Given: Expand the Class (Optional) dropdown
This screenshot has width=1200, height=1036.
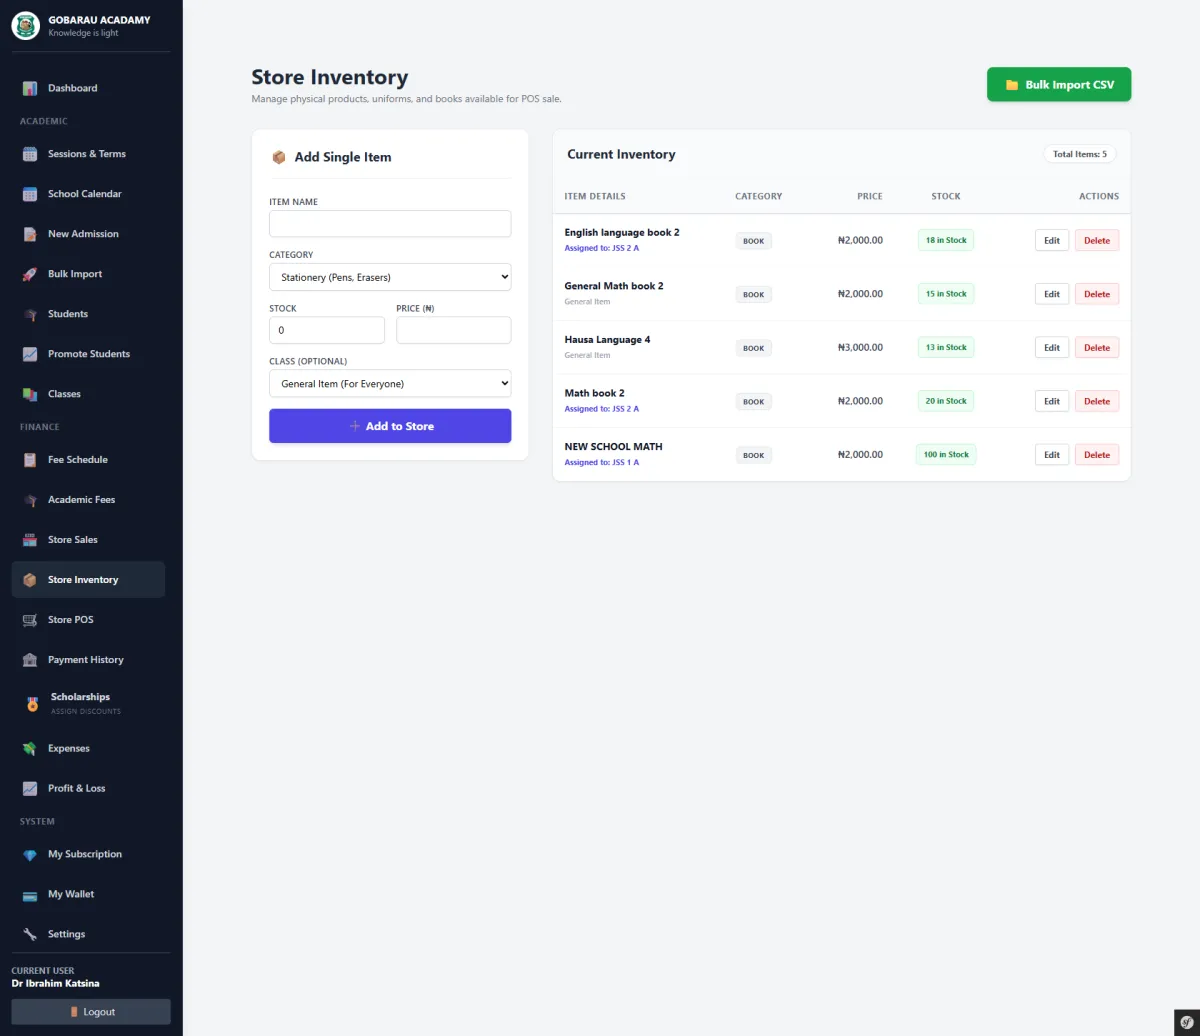Looking at the screenshot, I should [x=390, y=383].
